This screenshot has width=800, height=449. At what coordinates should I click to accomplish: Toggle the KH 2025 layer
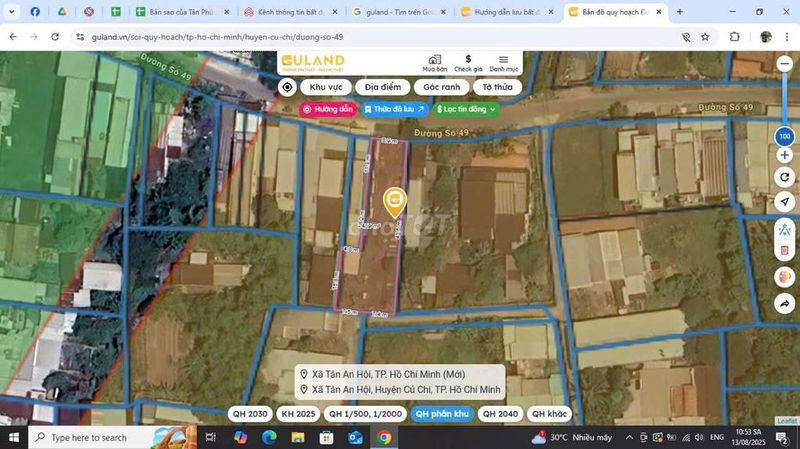click(x=298, y=413)
